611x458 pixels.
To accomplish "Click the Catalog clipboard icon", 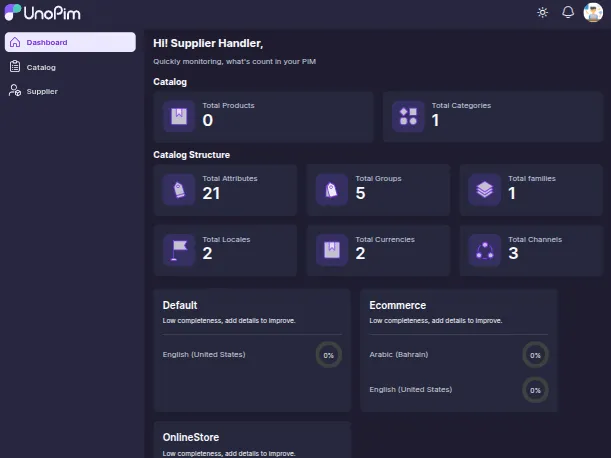I will (x=15, y=67).
